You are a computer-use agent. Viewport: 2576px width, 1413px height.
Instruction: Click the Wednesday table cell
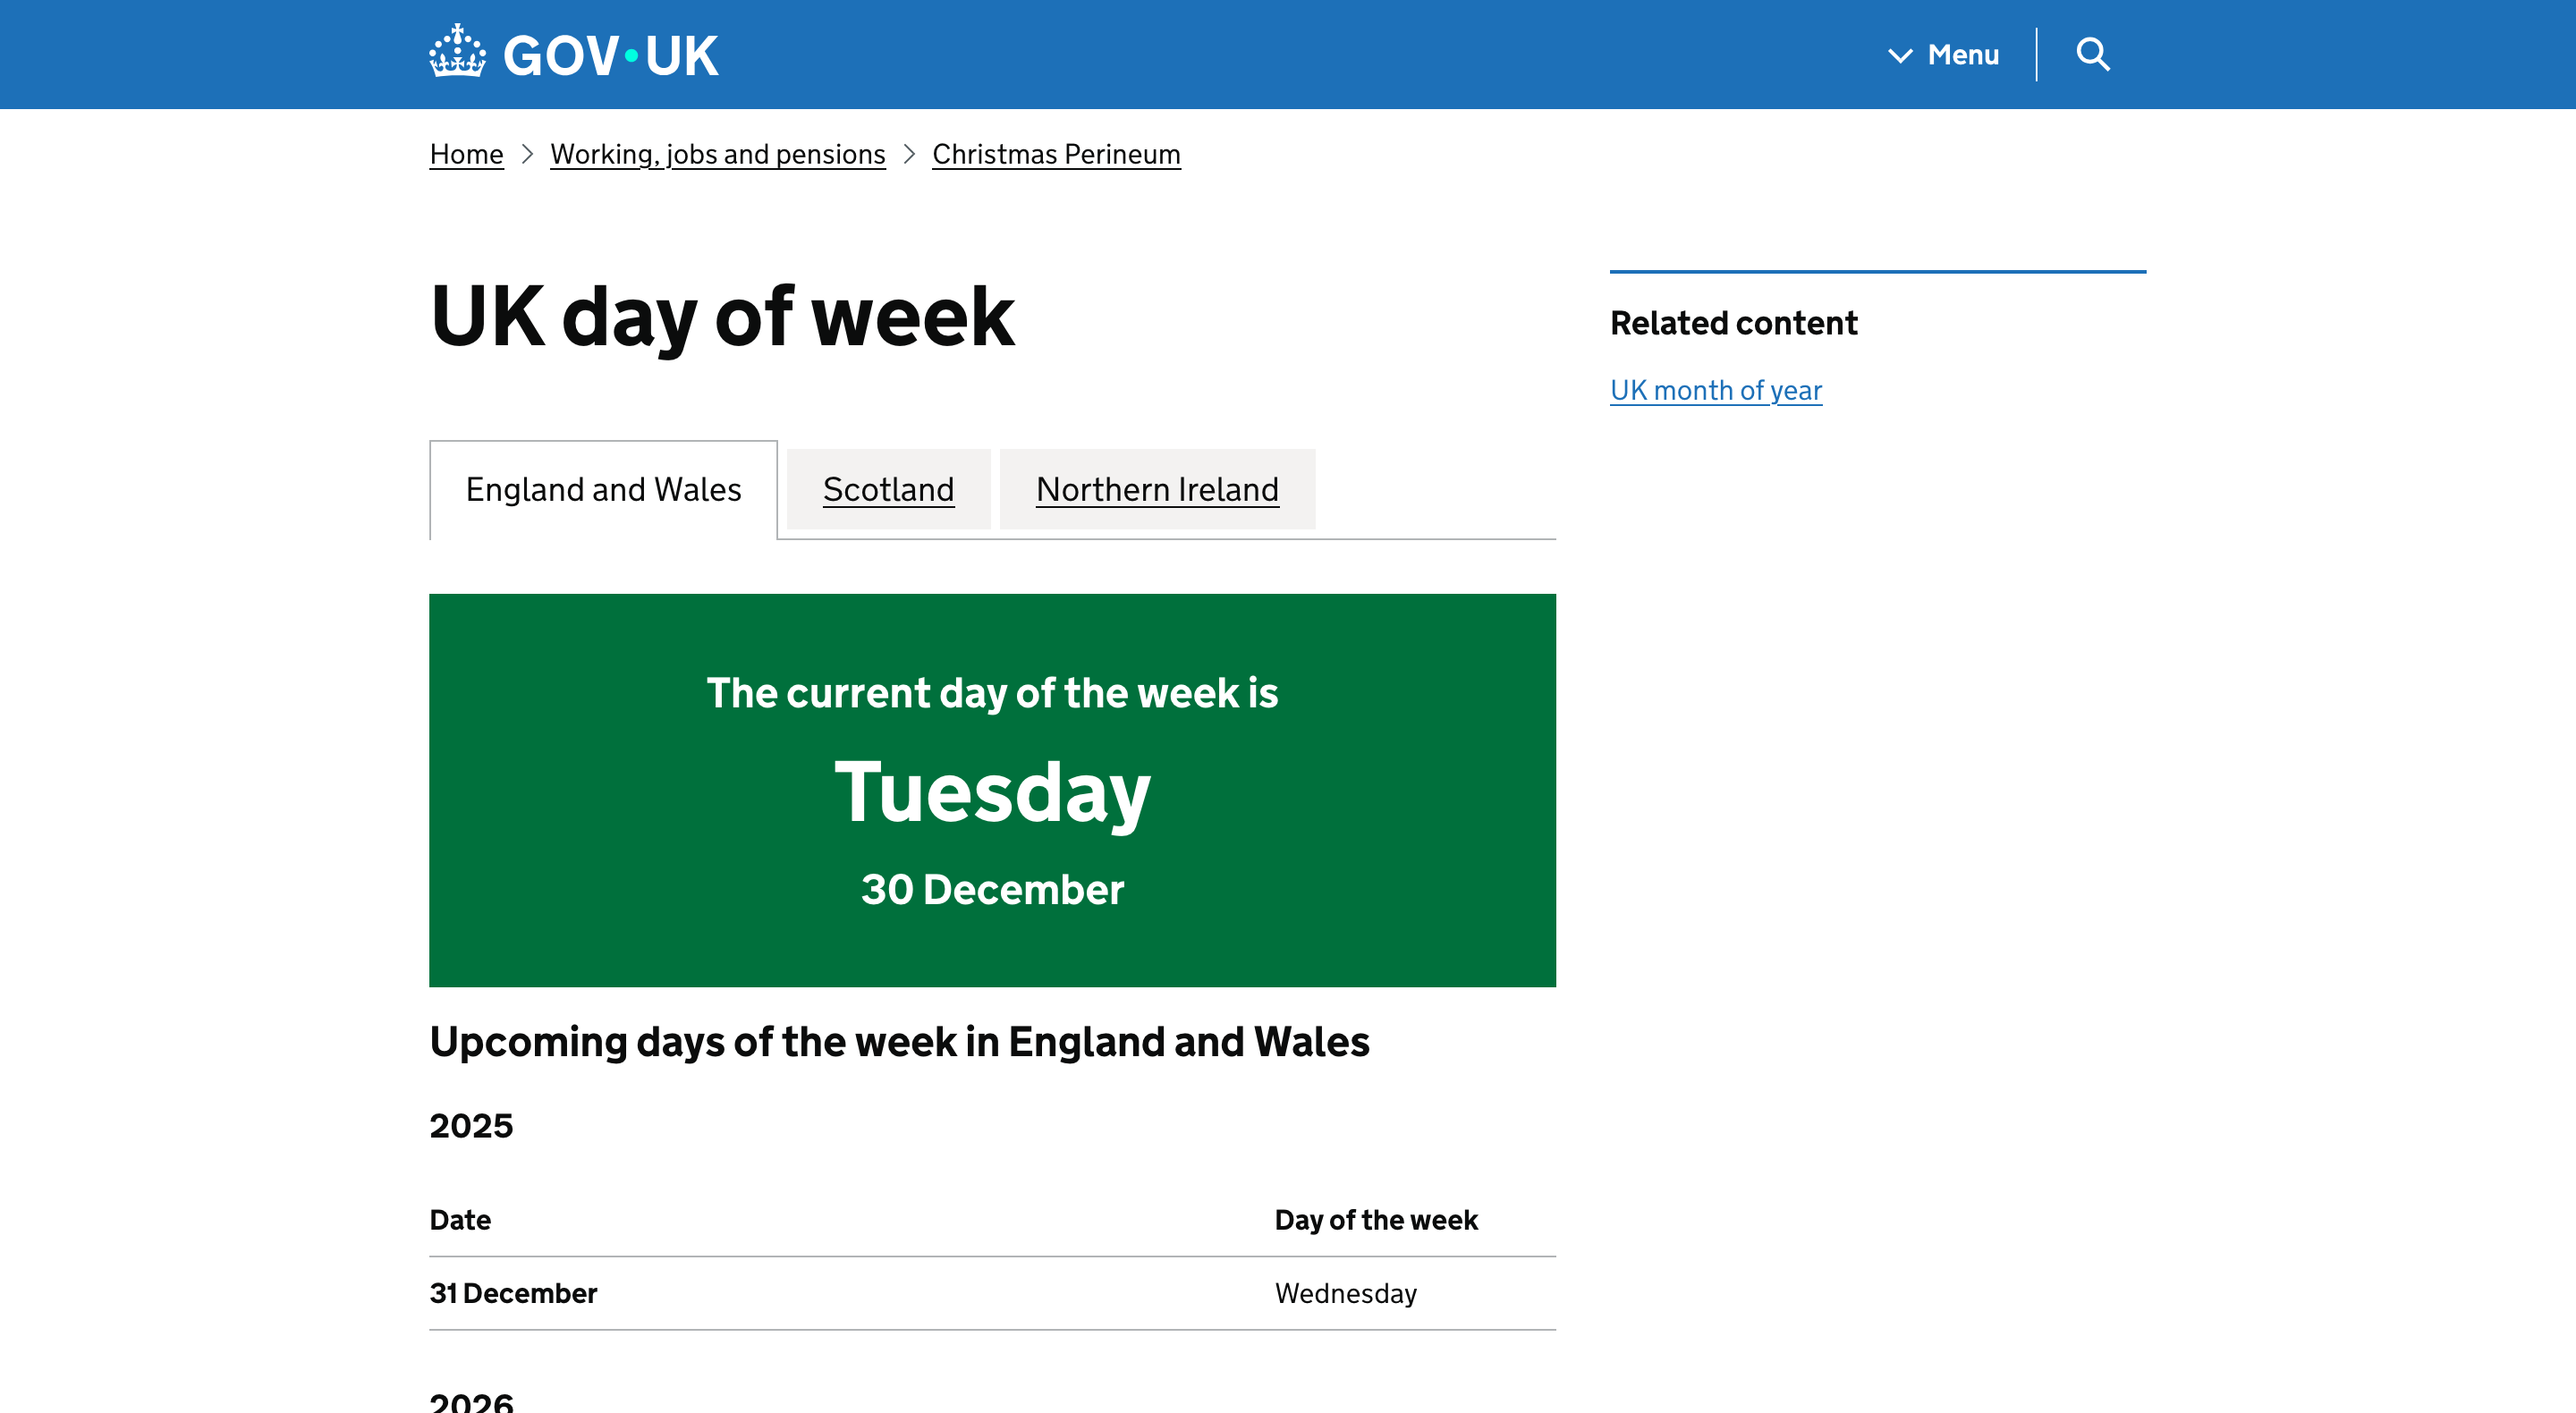(x=1345, y=1293)
